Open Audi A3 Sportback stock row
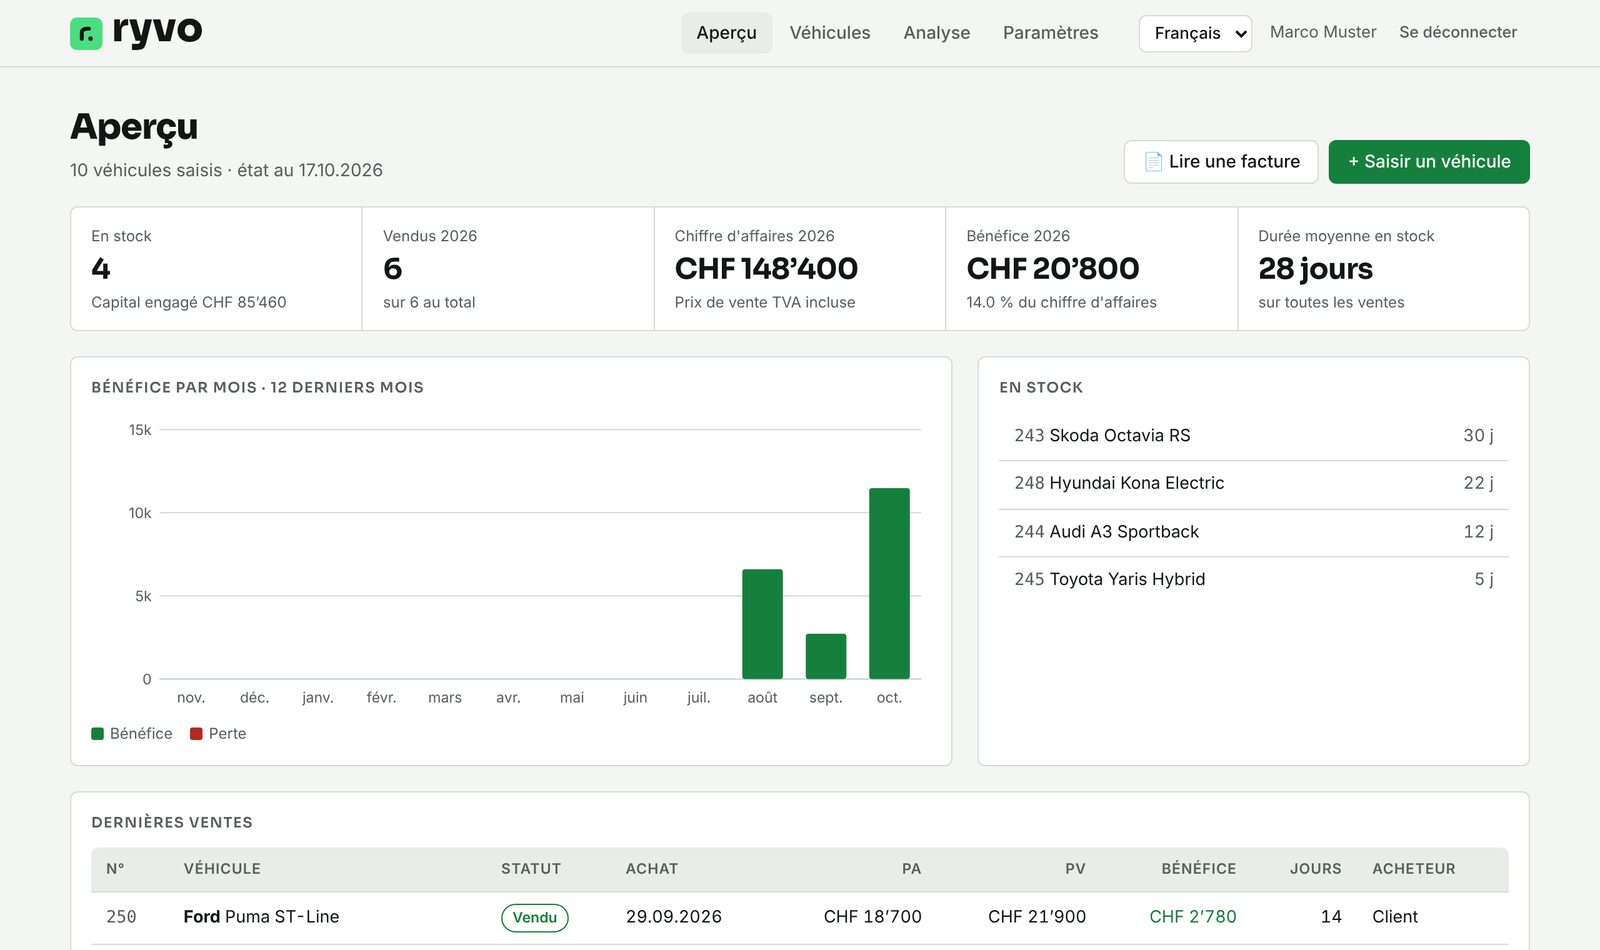 click(1253, 532)
